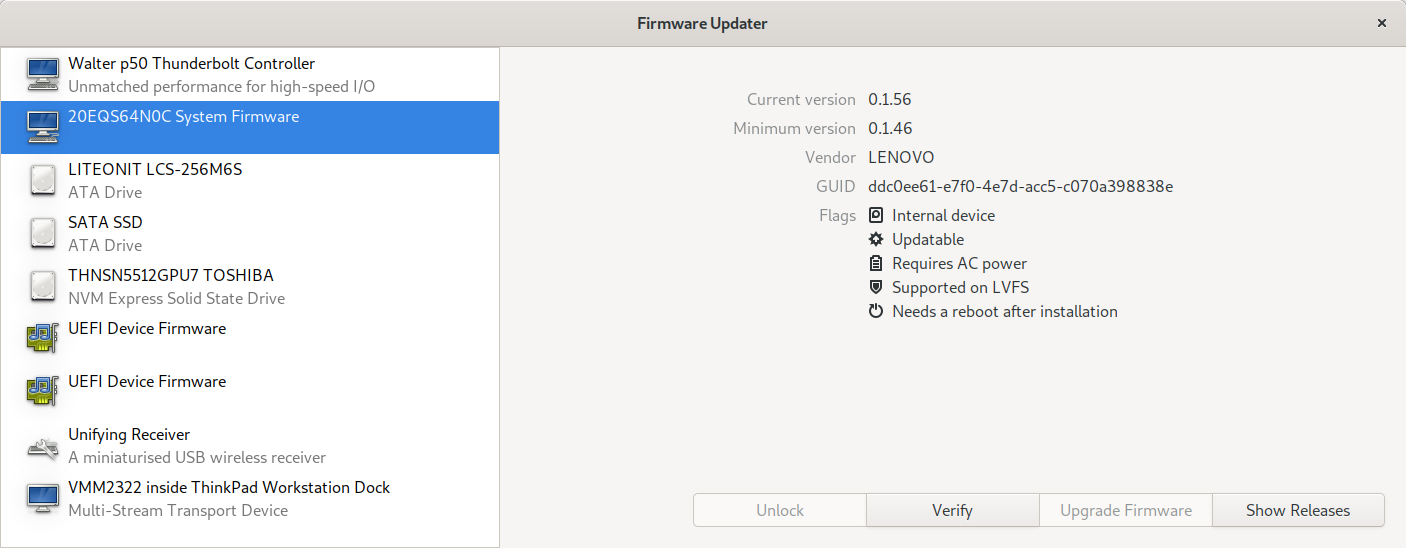Click the GUID value text
The image size is (1406, 548).
tap(1020, 186)
